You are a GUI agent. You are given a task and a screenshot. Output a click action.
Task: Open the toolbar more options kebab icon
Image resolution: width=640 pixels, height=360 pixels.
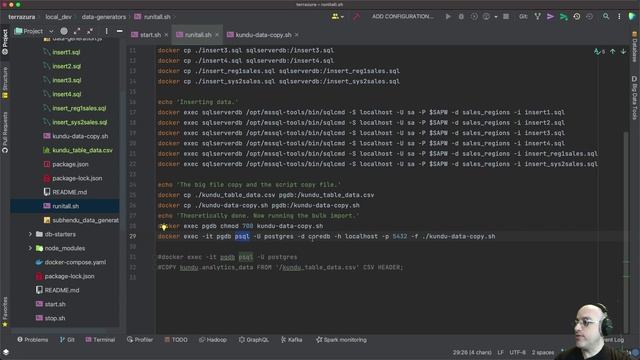pyautogui.click(x=619, y=17)
